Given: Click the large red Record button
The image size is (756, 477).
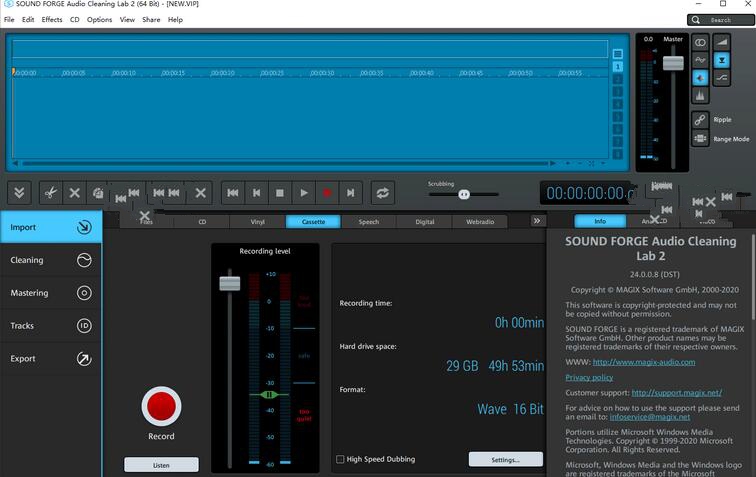Looking at the screenshot, I should [162, 406].
